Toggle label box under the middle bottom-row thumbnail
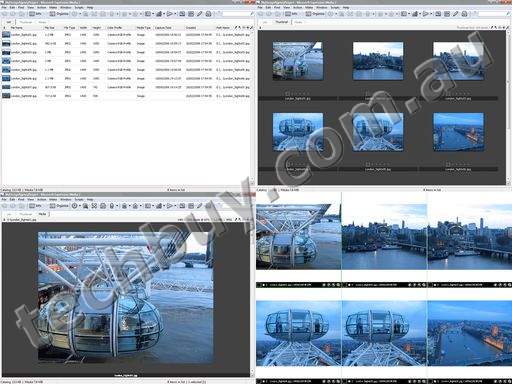The height and width of the screenshot is (384, 512). (368, 164)
